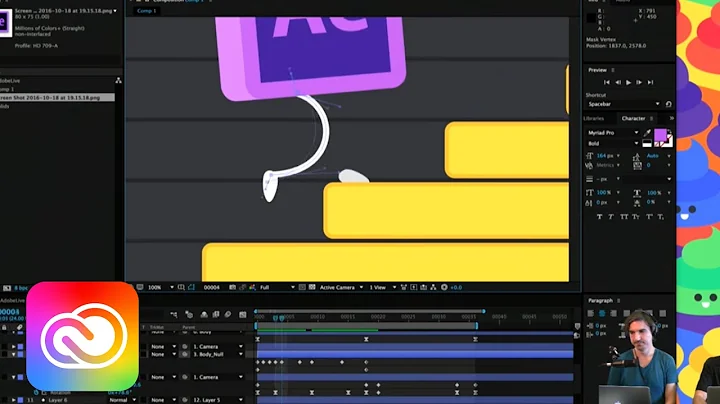Open Metrics kerning dropdown
Image resolution: width=720 pixels, height=404 pixels.
pyautogui.click(x=618, y=165)
